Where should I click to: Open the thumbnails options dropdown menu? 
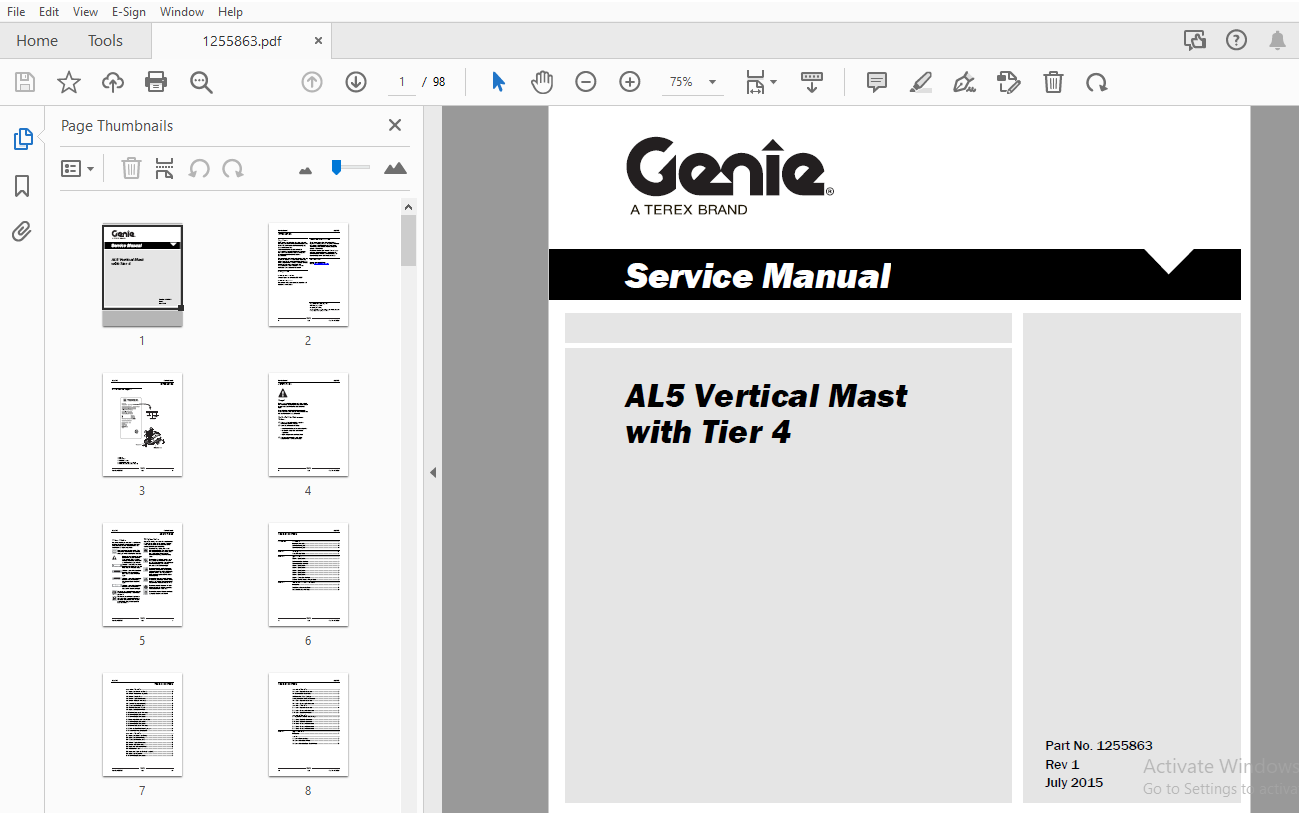pyautogui.click(x=77, y=168)
